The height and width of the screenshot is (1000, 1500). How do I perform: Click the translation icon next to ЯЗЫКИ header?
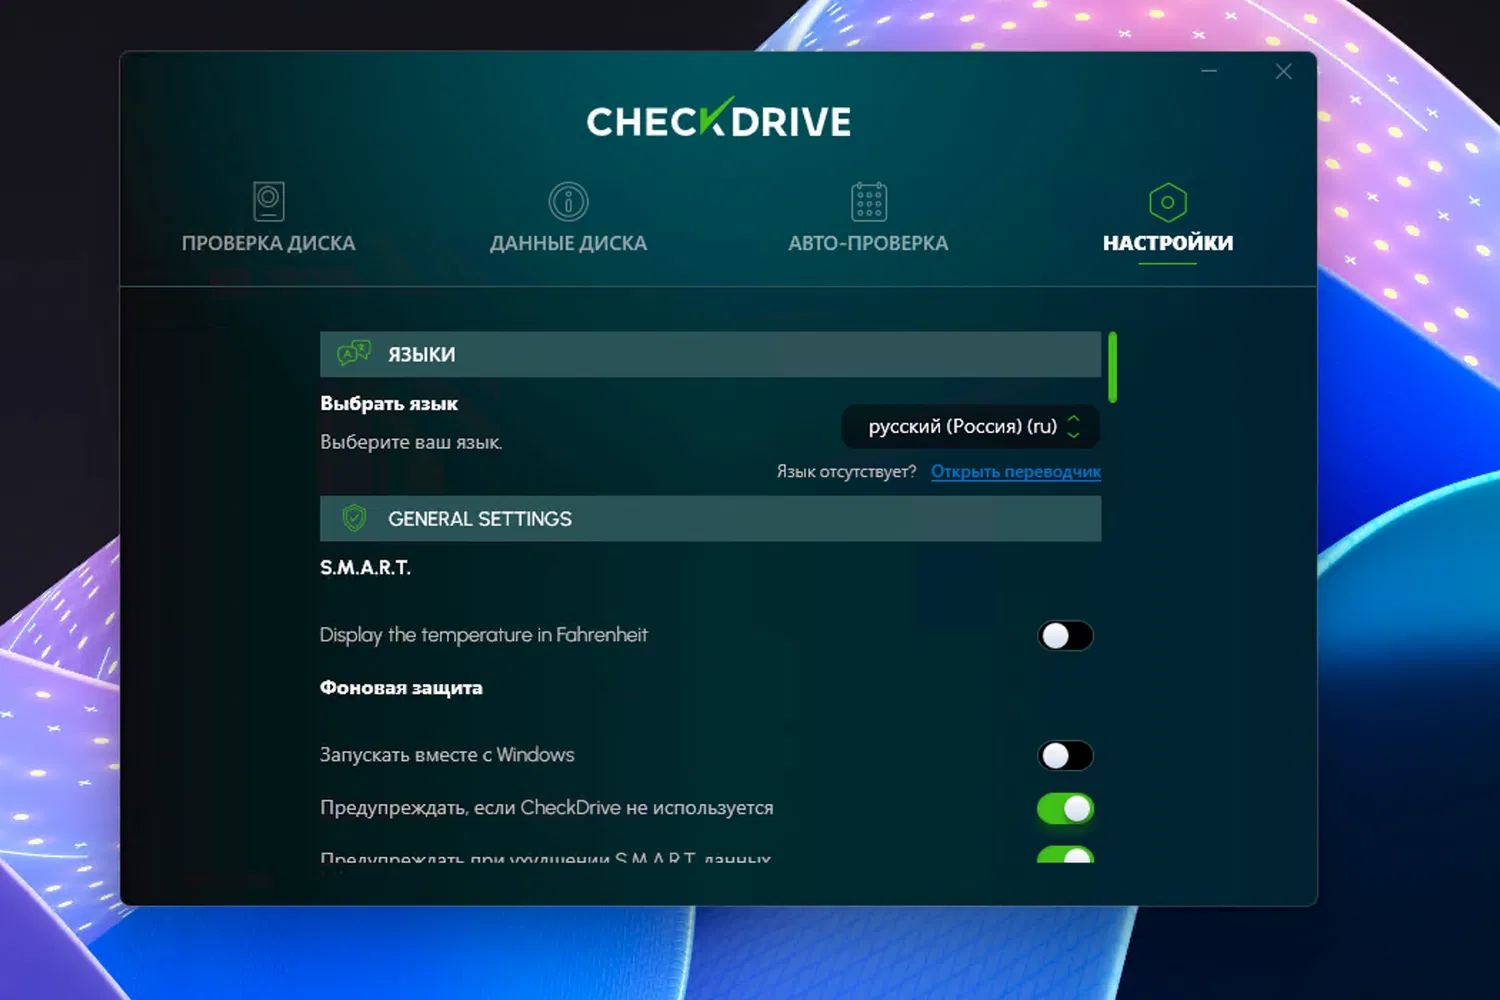click(x=352, y=353)
